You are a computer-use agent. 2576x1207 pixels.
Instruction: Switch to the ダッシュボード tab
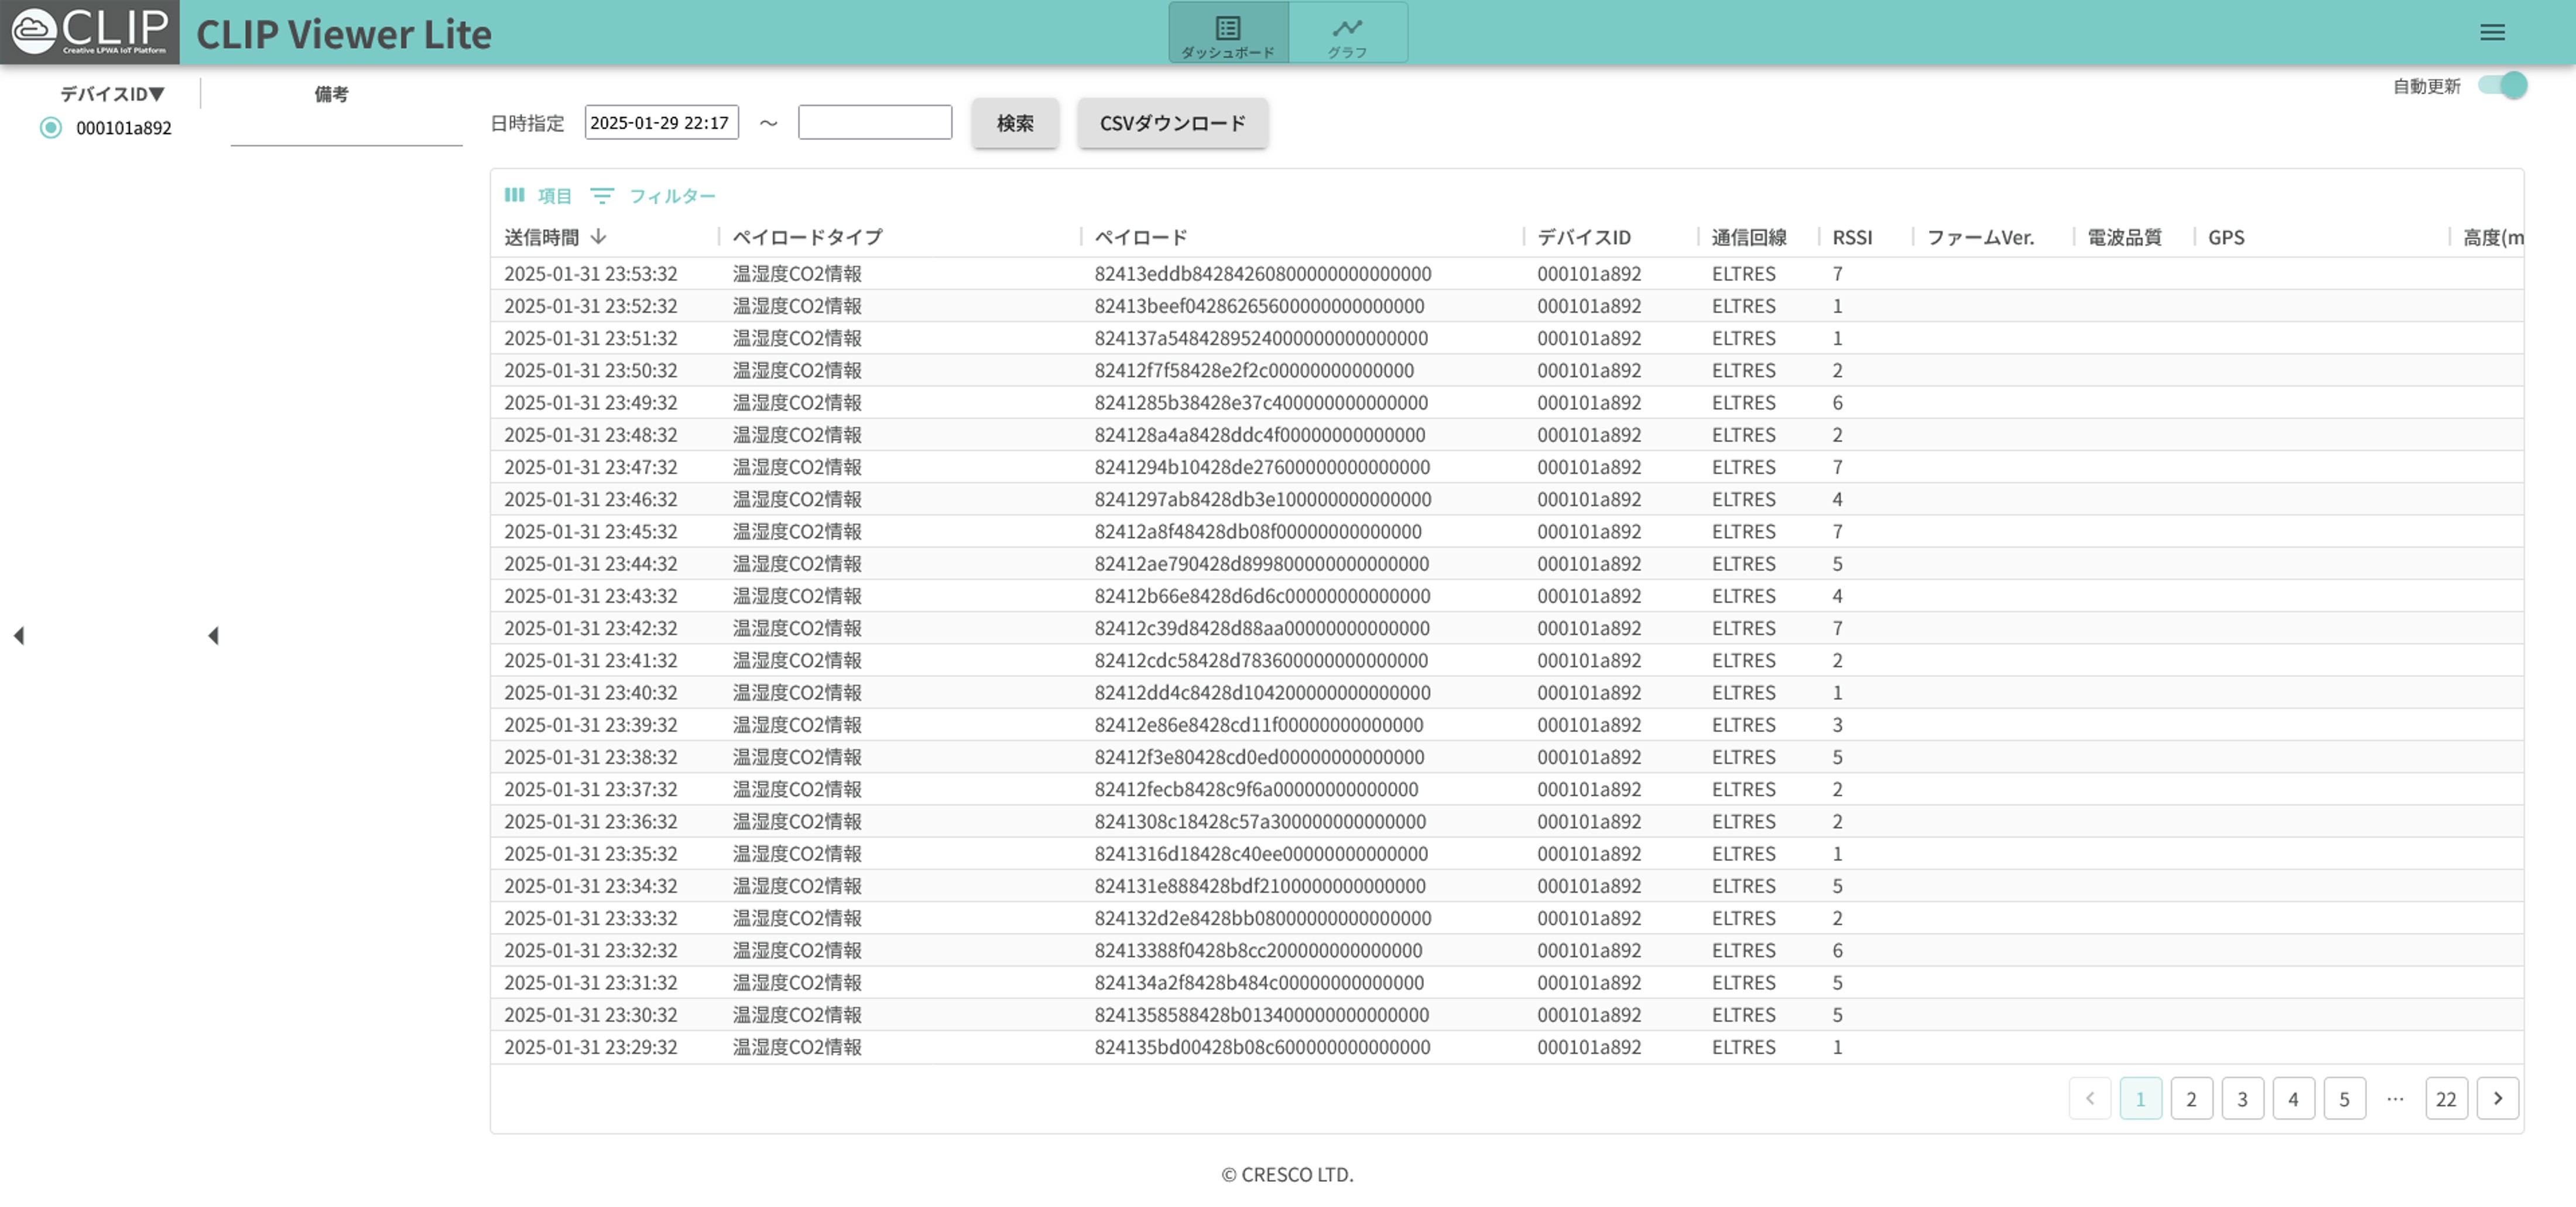(x=1228, y=34)
